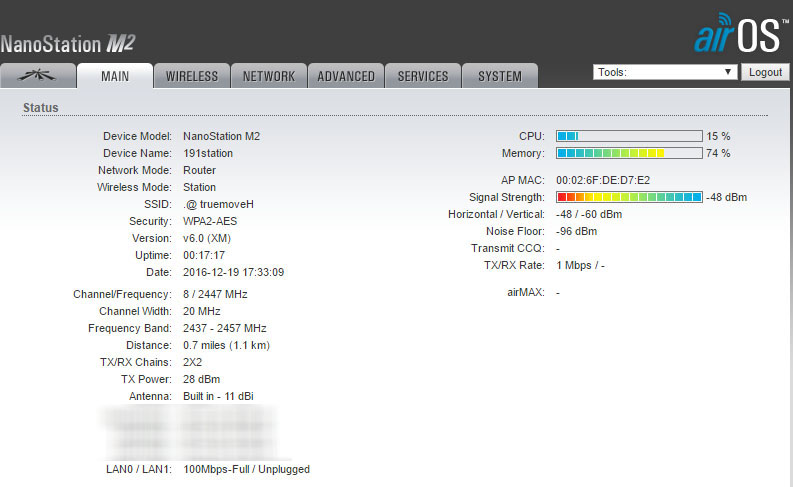Switch to the MAIN tab
Image resolution: width=793 pixels, height=487 pixels.
[x=115, y=76]
